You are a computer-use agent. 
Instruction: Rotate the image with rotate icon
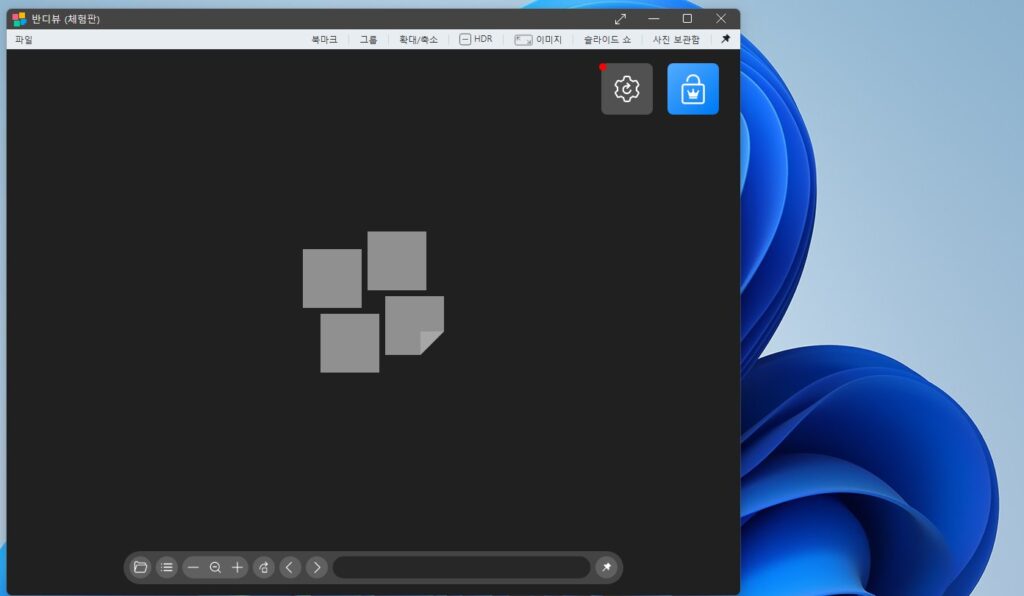(x=264, y=567)
